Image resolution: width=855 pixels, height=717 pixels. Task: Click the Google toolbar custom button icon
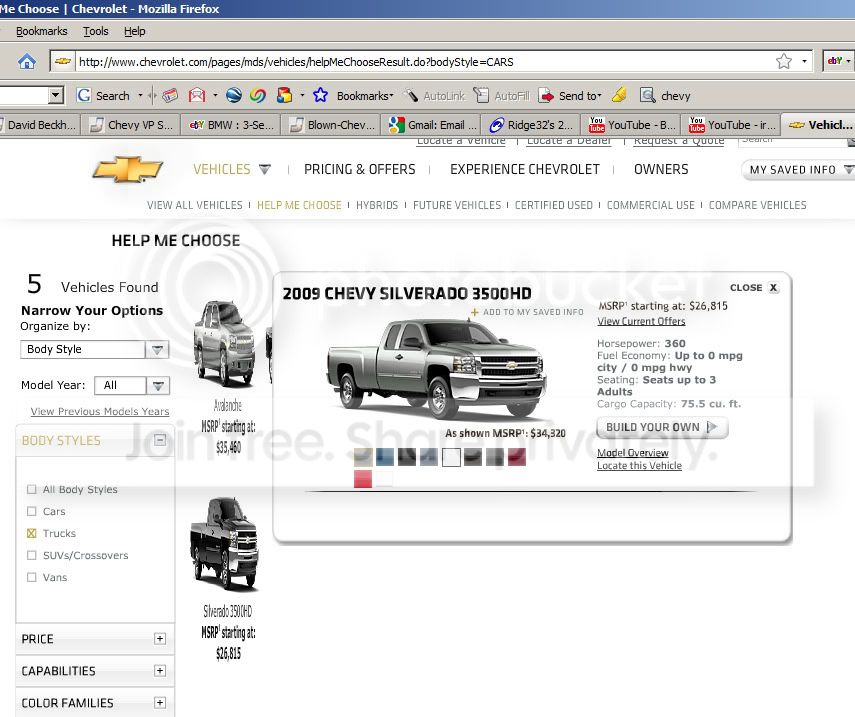(x=284, y=95)
